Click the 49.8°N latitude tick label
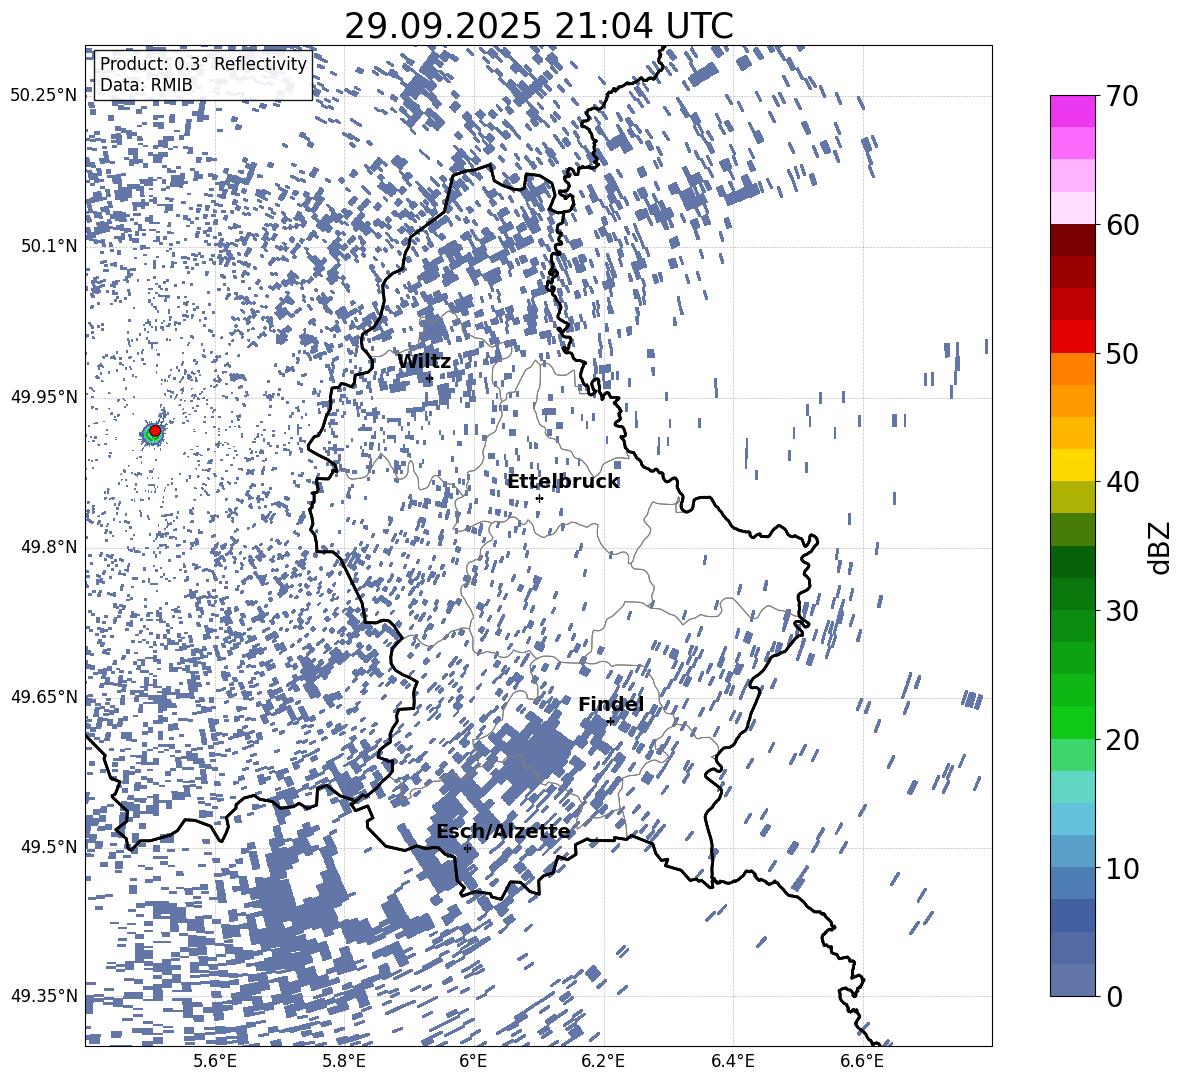The image size is (1184, 1081). click(48, 547)
